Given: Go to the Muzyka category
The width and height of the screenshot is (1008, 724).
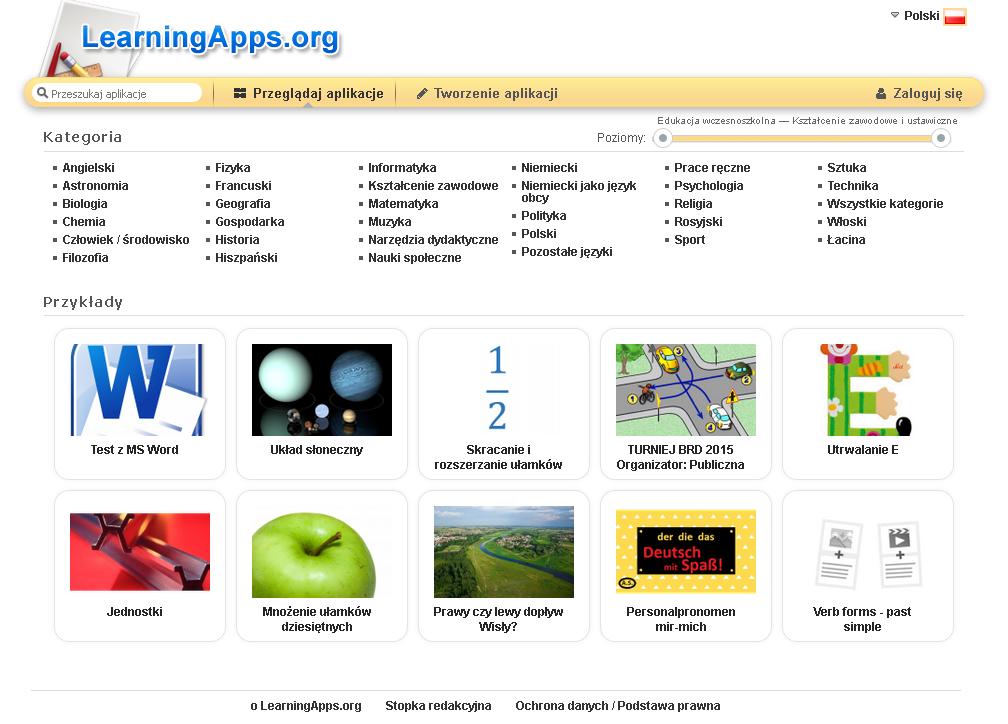Looking at the screenshot, I should [x=390, y=221].
